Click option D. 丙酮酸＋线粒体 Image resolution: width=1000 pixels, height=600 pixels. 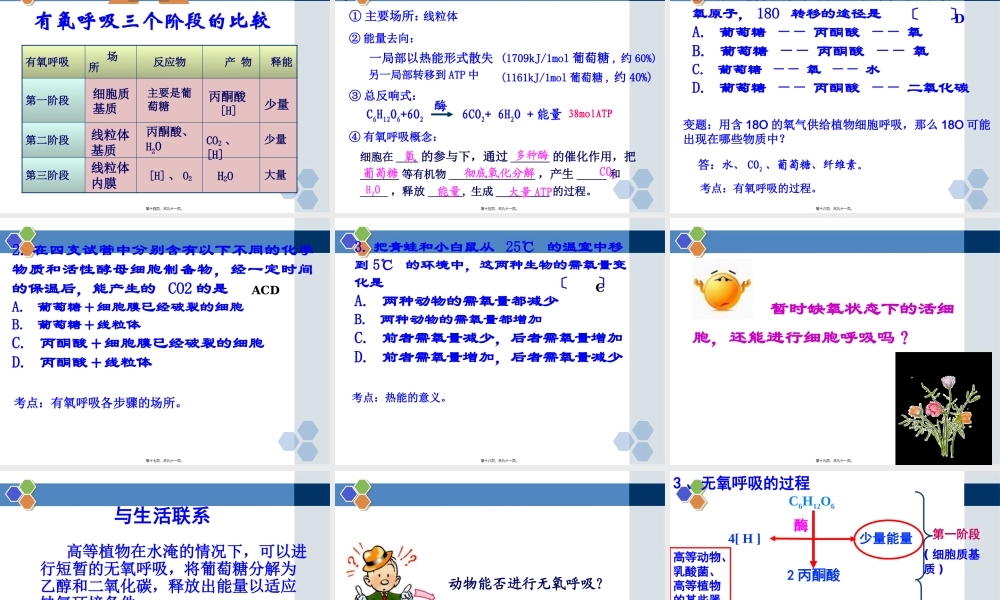(82, 363)
